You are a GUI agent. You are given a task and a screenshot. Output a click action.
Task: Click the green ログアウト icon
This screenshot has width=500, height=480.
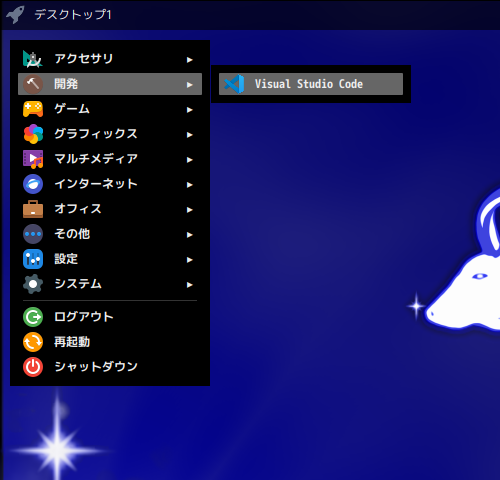click(x=33, y=317)
